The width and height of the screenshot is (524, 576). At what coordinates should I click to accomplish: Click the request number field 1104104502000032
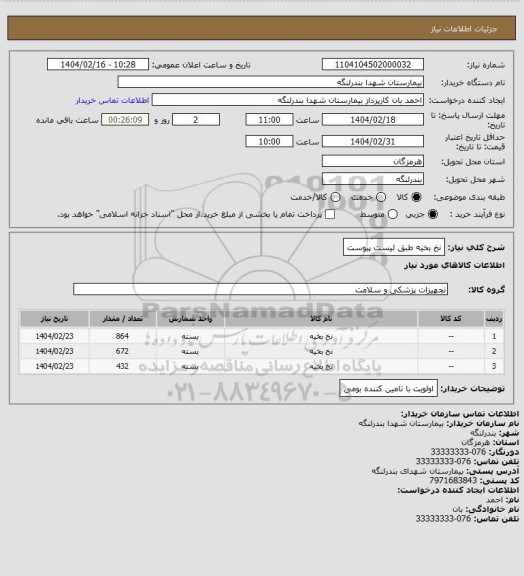click(373, 65)
